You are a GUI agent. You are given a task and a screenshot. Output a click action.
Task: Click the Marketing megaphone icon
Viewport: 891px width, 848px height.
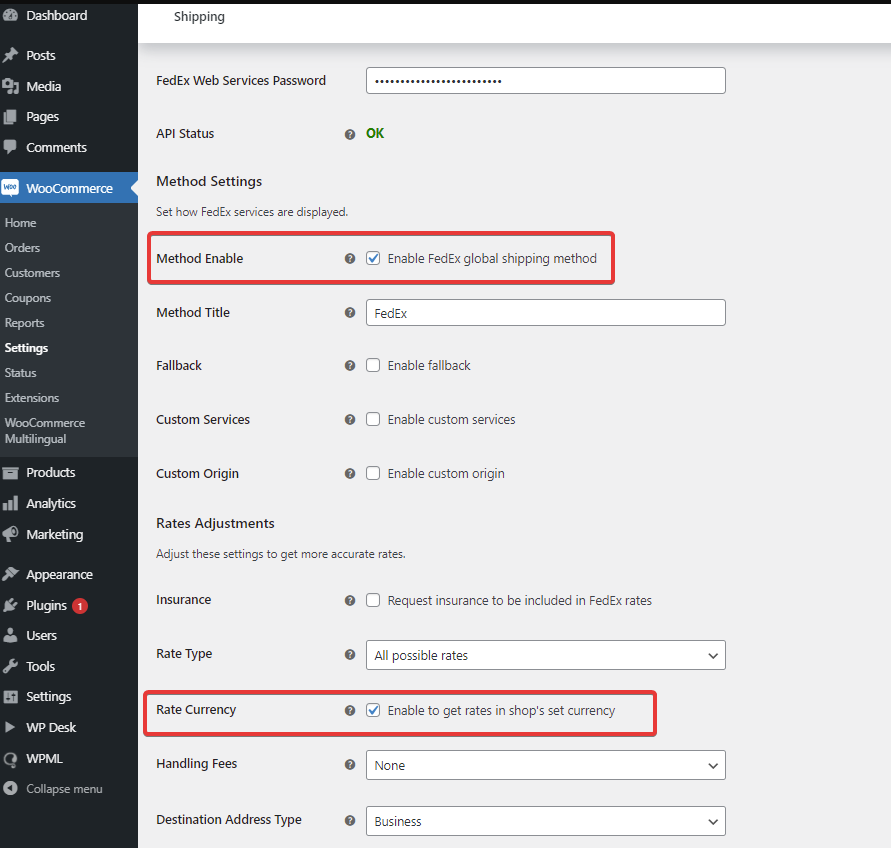pos(10,534)
